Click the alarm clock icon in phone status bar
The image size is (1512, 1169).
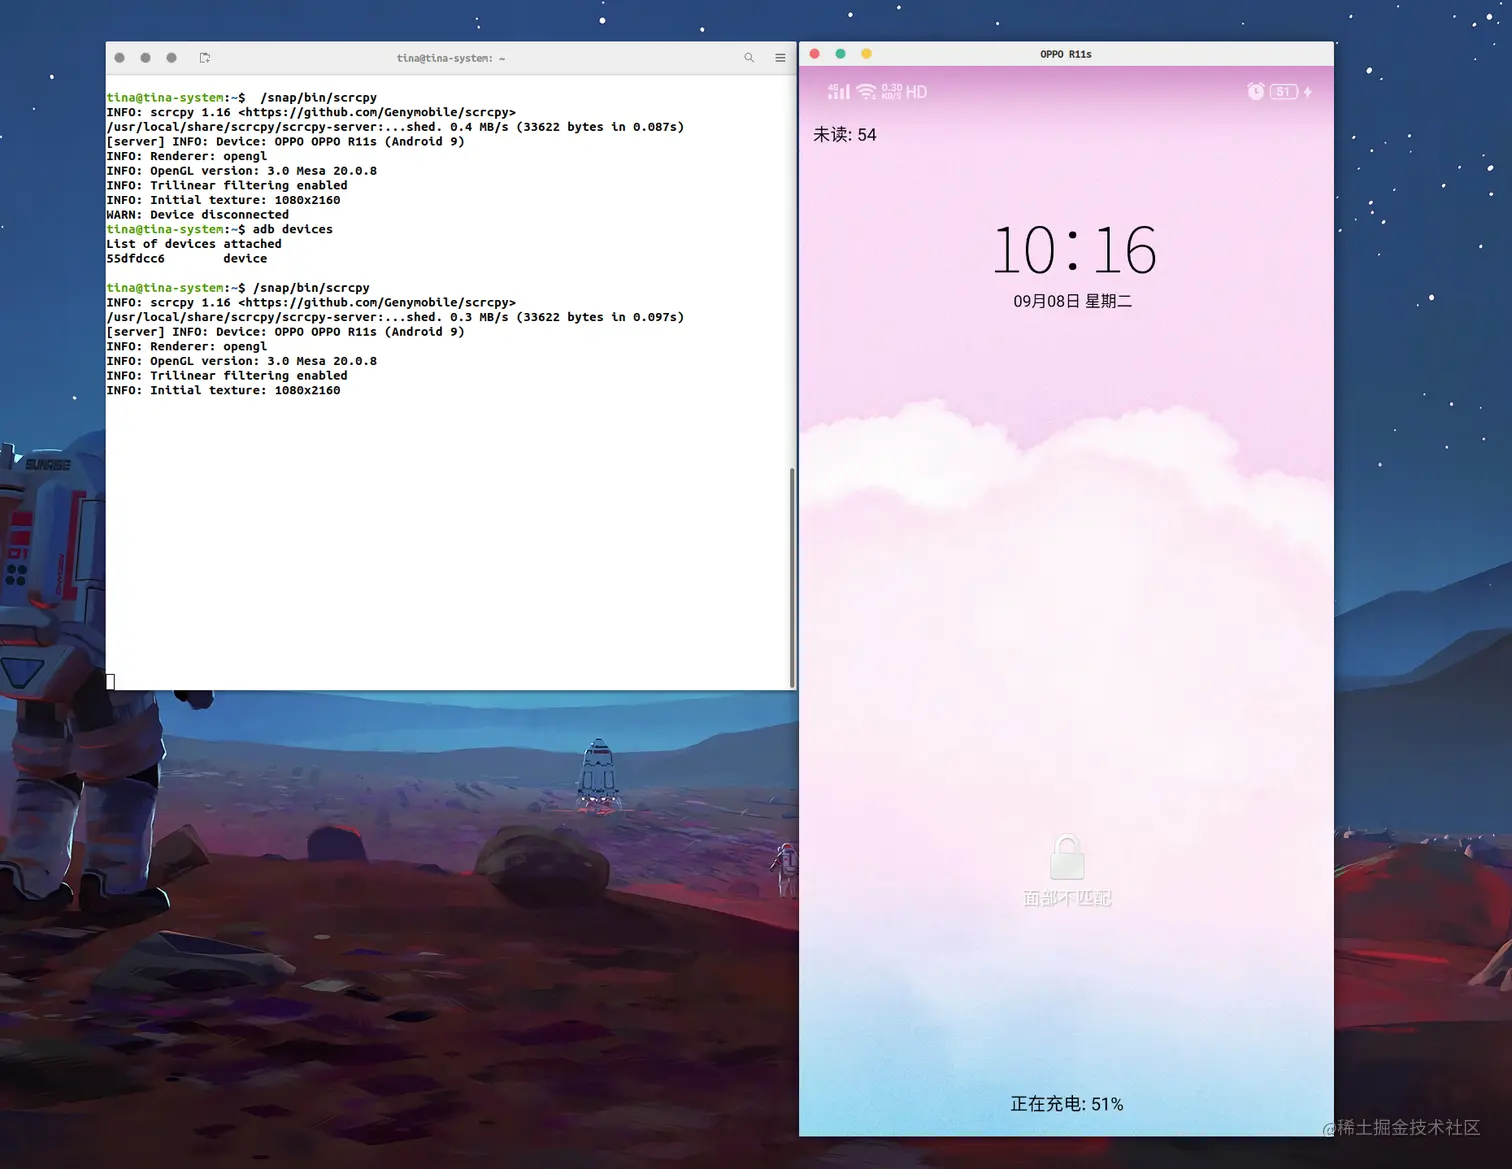pyautogui.click(x=1256, y=91)
